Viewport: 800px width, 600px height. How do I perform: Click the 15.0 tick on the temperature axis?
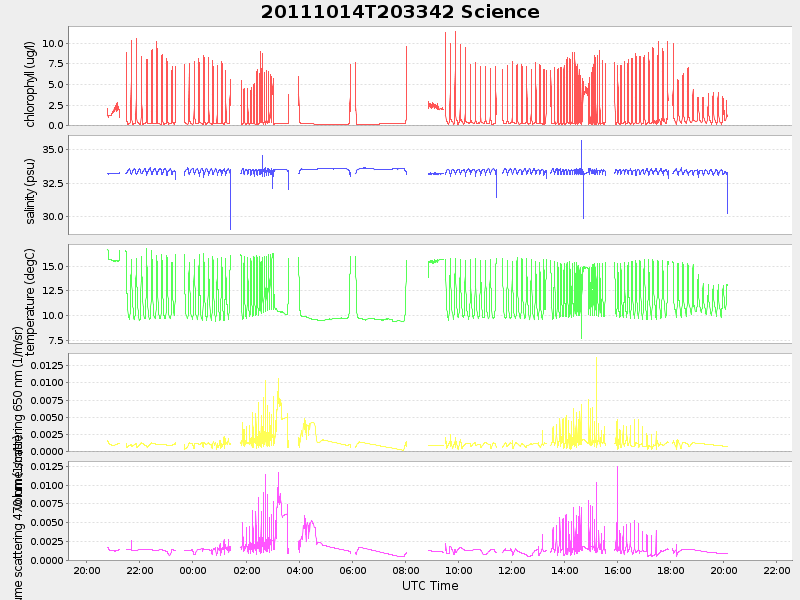pos(53,267)
